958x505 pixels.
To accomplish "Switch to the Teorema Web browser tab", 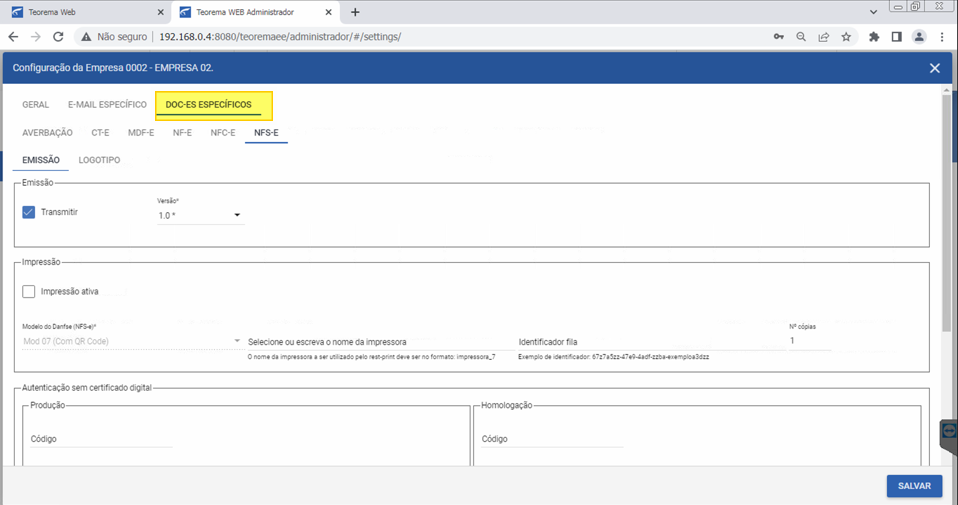I will 87,12.
